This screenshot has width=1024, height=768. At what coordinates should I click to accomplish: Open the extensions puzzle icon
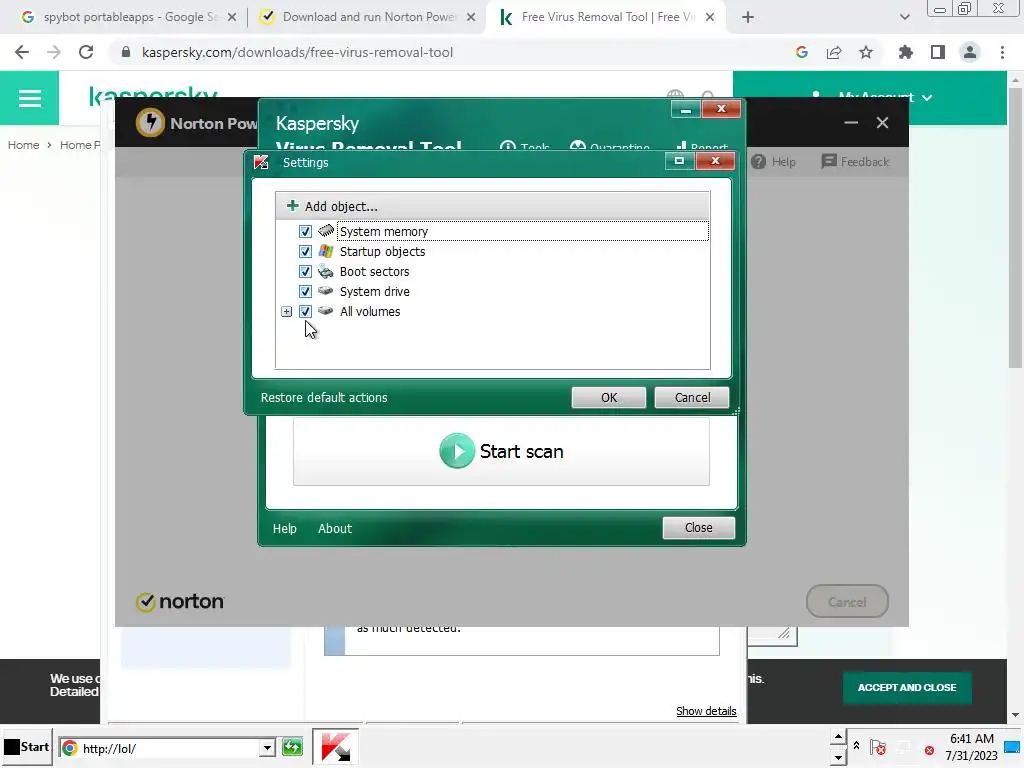coord(905,52)
